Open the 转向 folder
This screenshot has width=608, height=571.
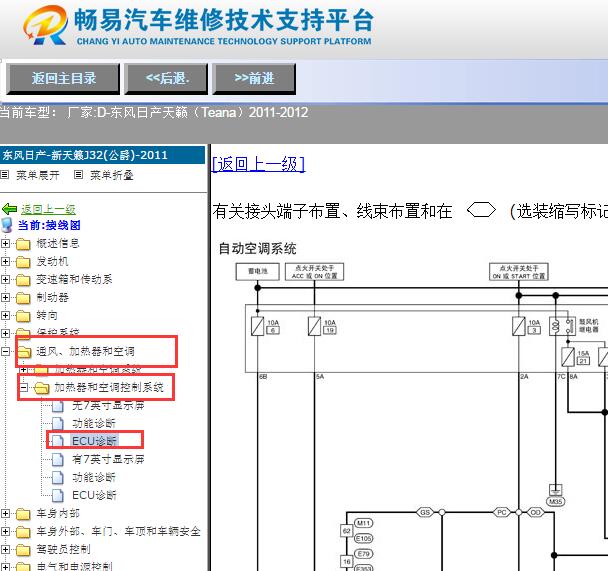tap(47, 316)
